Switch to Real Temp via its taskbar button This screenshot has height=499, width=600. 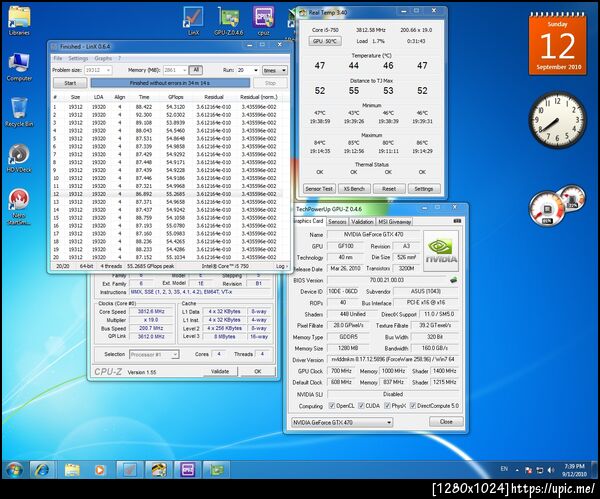(x=159, y=470)
